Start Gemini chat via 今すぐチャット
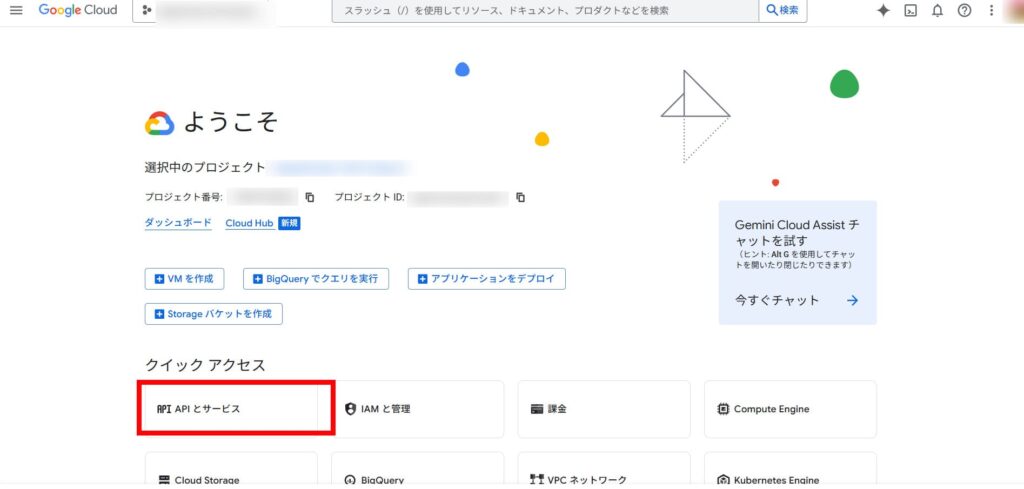 click(796, 300)
